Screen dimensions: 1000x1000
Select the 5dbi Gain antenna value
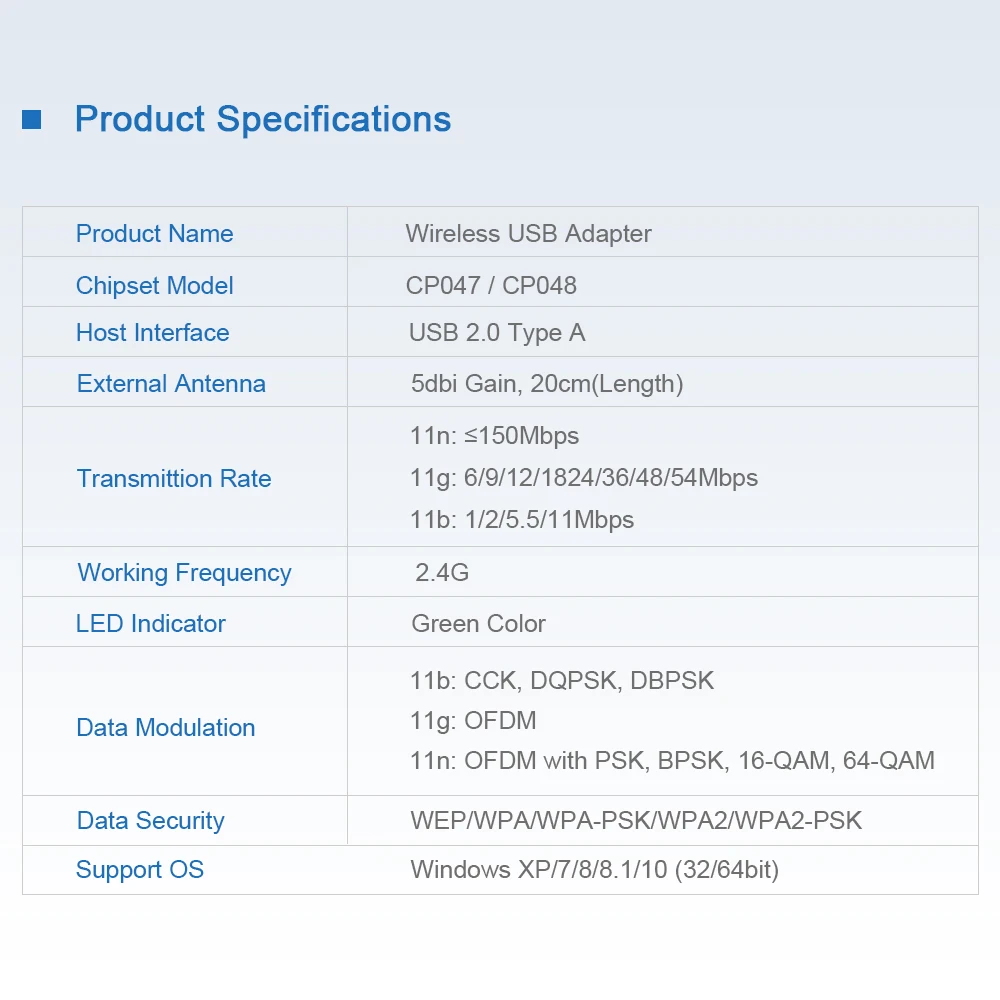(x=547, y=384)
